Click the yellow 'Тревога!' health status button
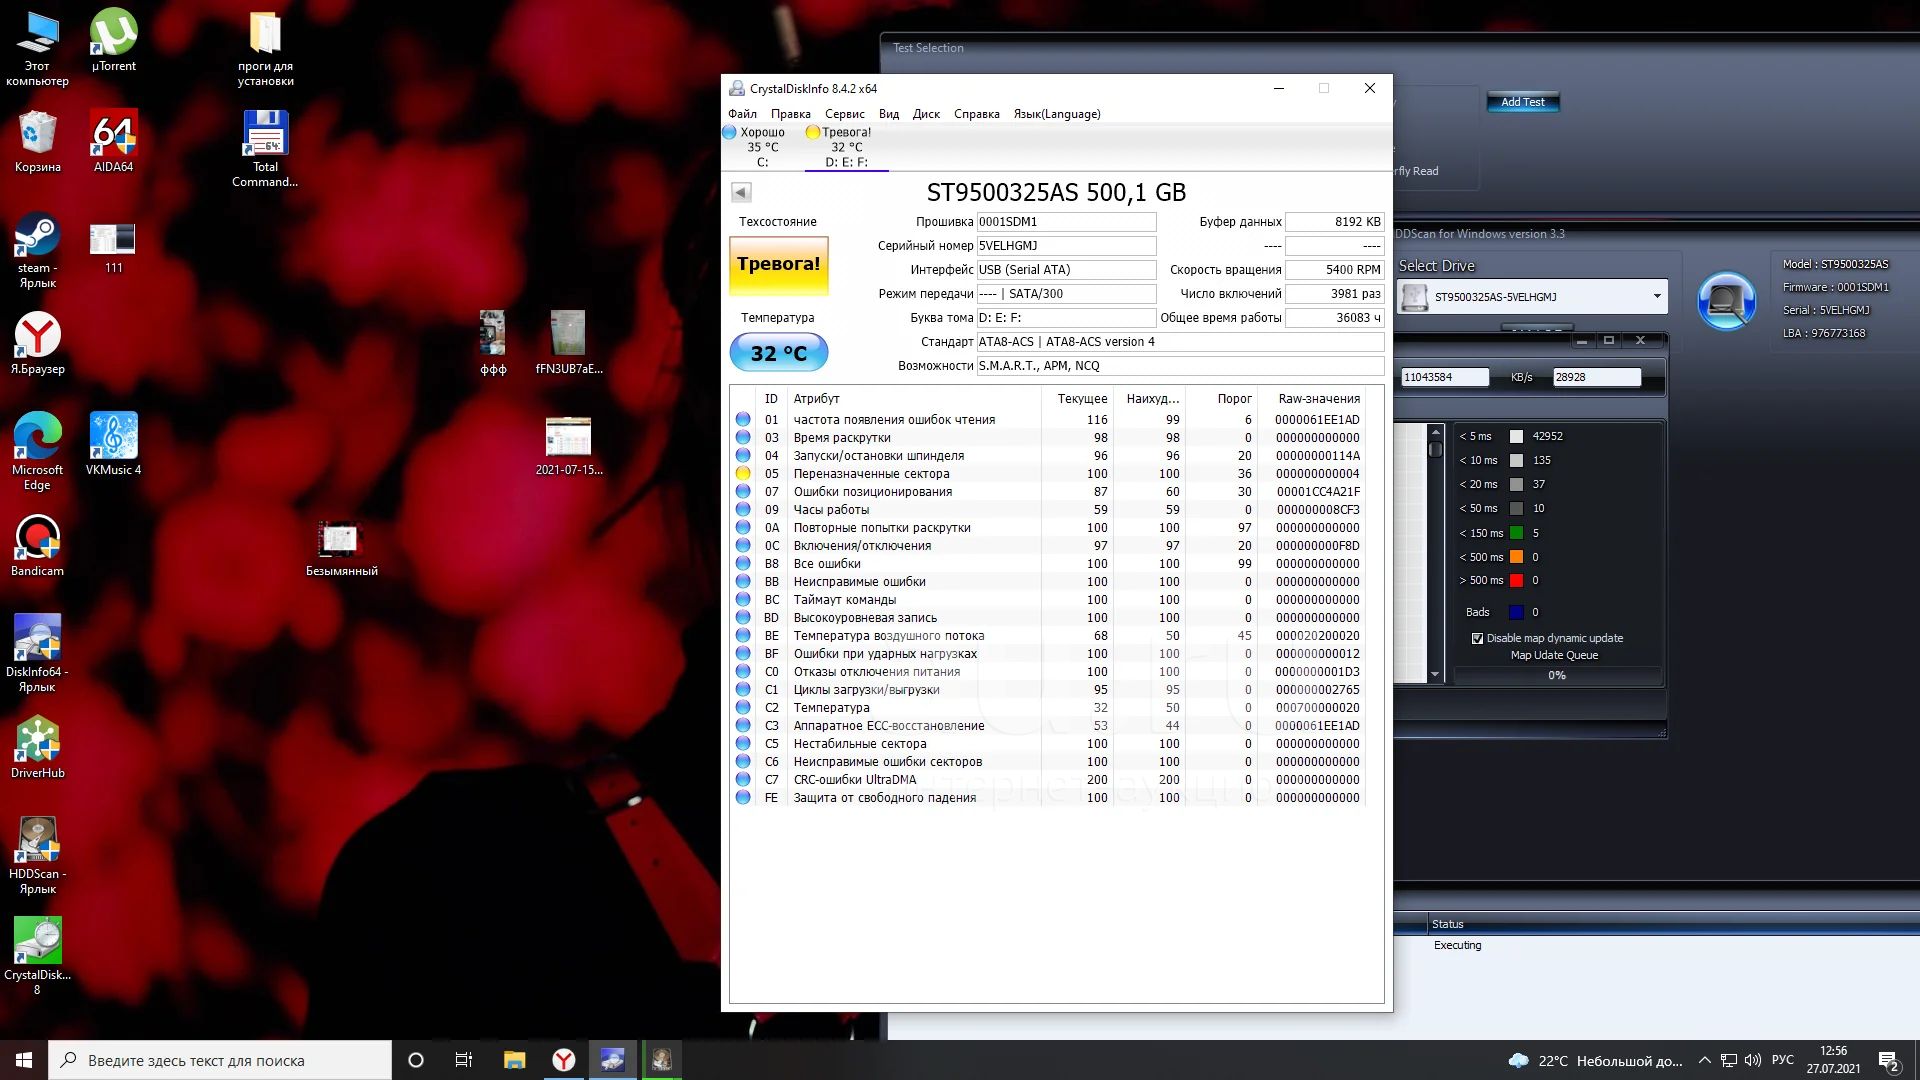The height and width of the screenshot is (1080, 1920). (x=779, y=265)
